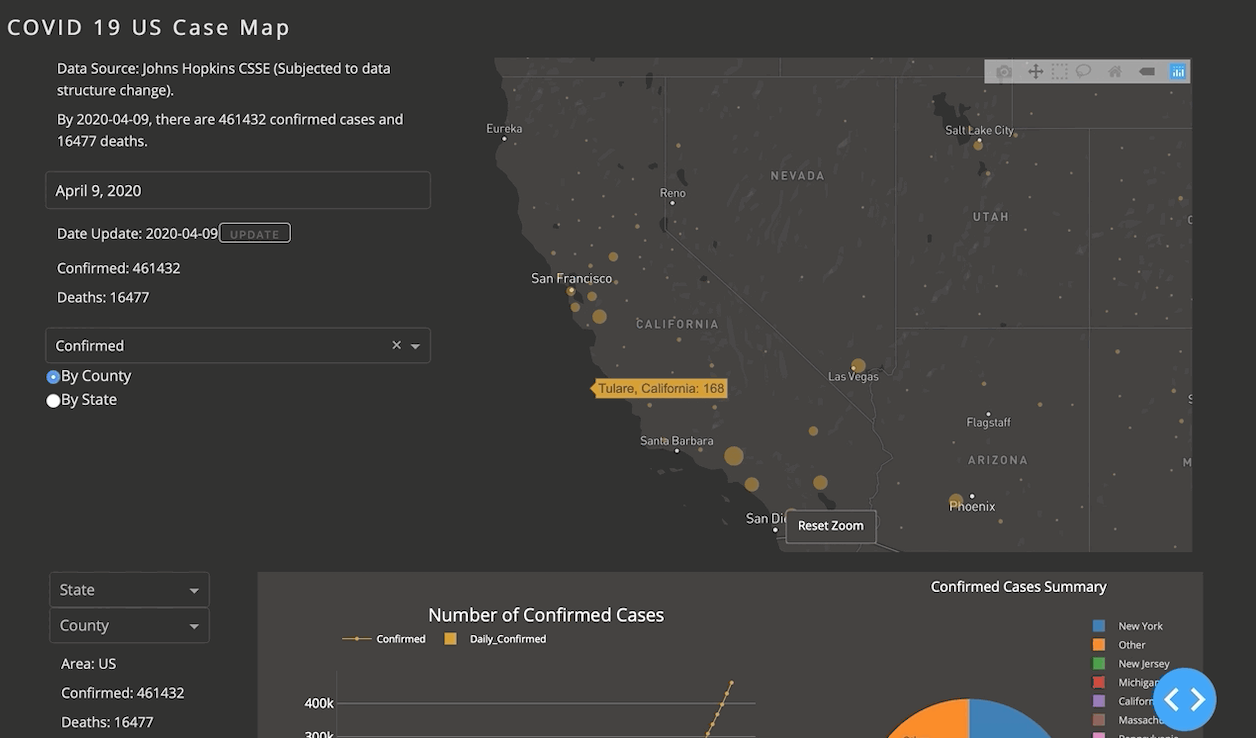Click the Massachusetts brown legend swatch
This screenshot has width=1256, height=738.
(x=1099, y=720)
